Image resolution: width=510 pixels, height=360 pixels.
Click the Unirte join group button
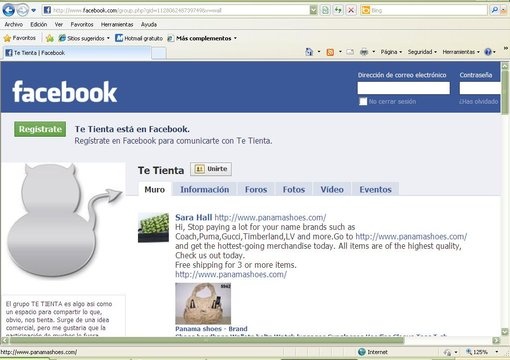click(x=211, y=169)
